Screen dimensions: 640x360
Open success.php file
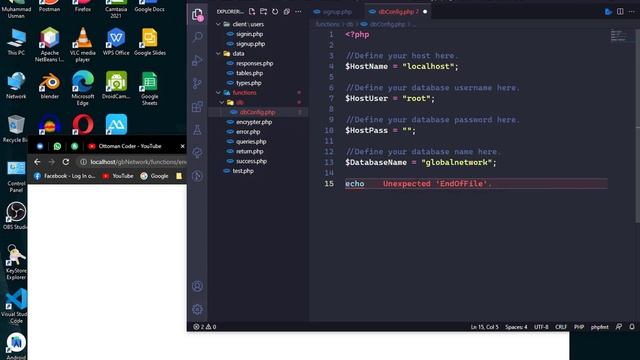(251, 161)
